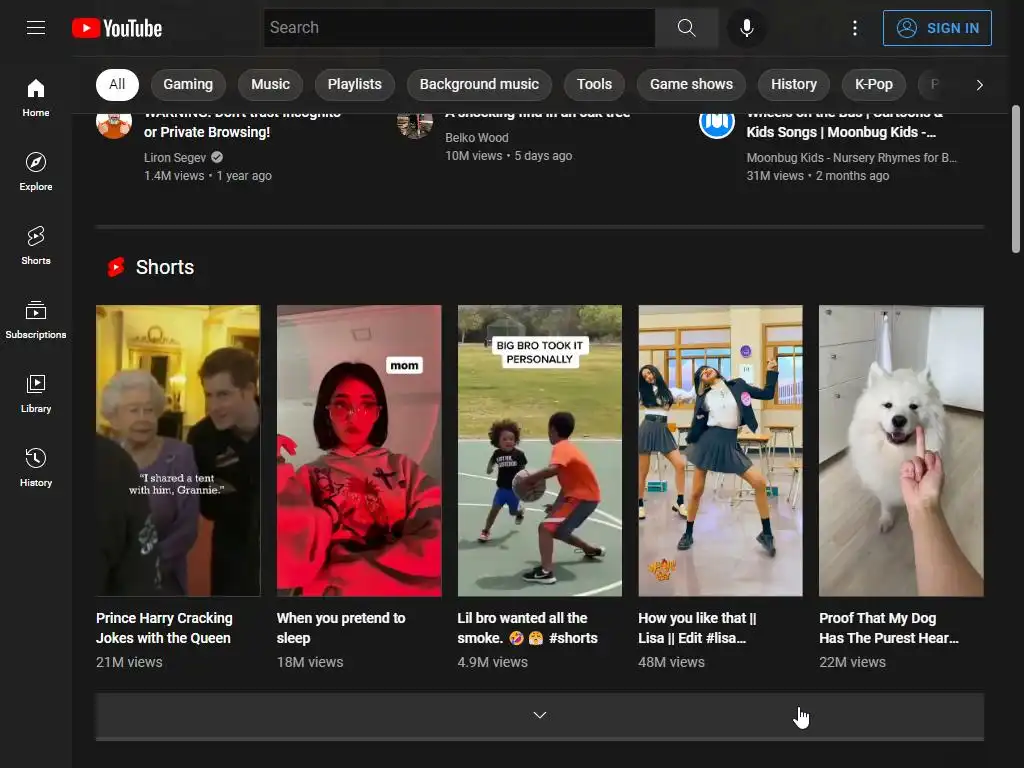Click '10M views • 5 days ago' text

pos(509,156)
